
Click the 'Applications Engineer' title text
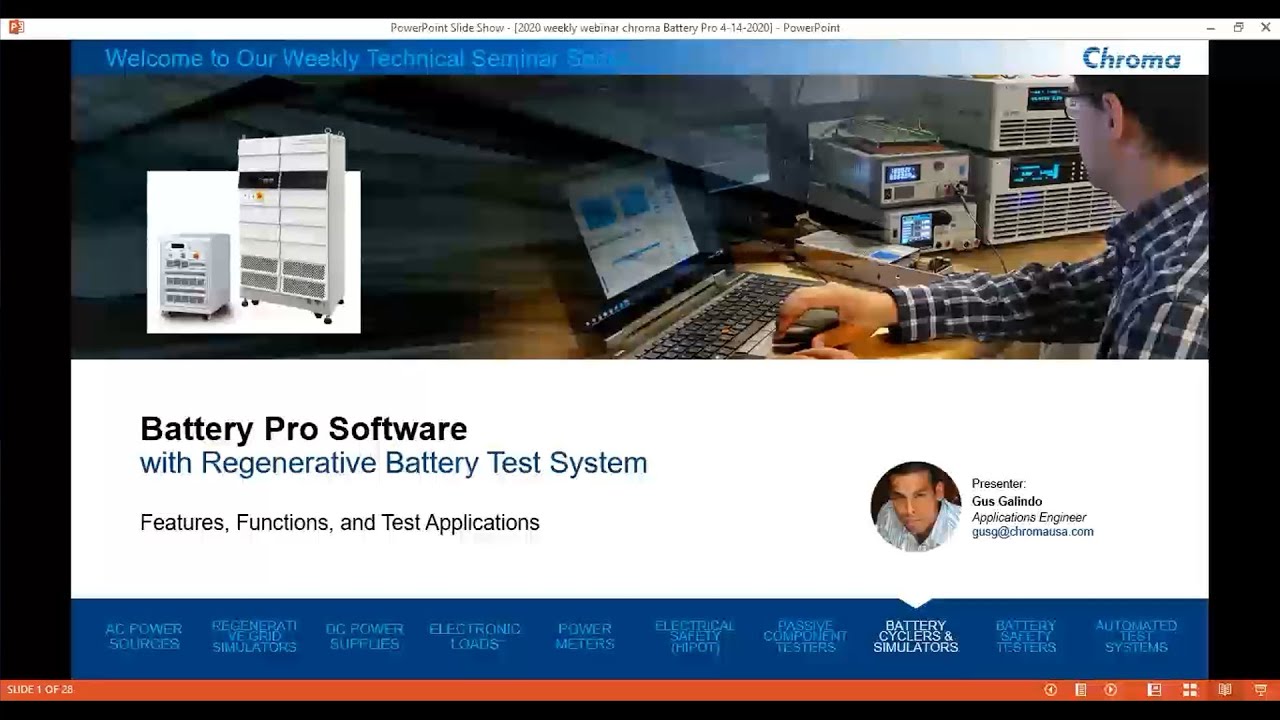pyautogui.click(x=1029, y=517)
